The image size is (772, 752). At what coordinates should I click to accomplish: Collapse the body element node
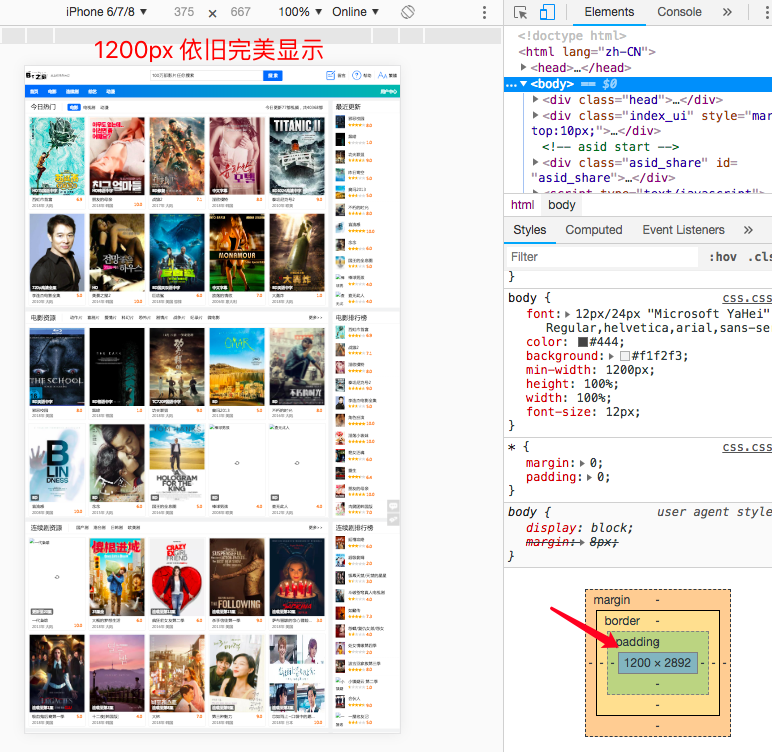pos(524,84)
